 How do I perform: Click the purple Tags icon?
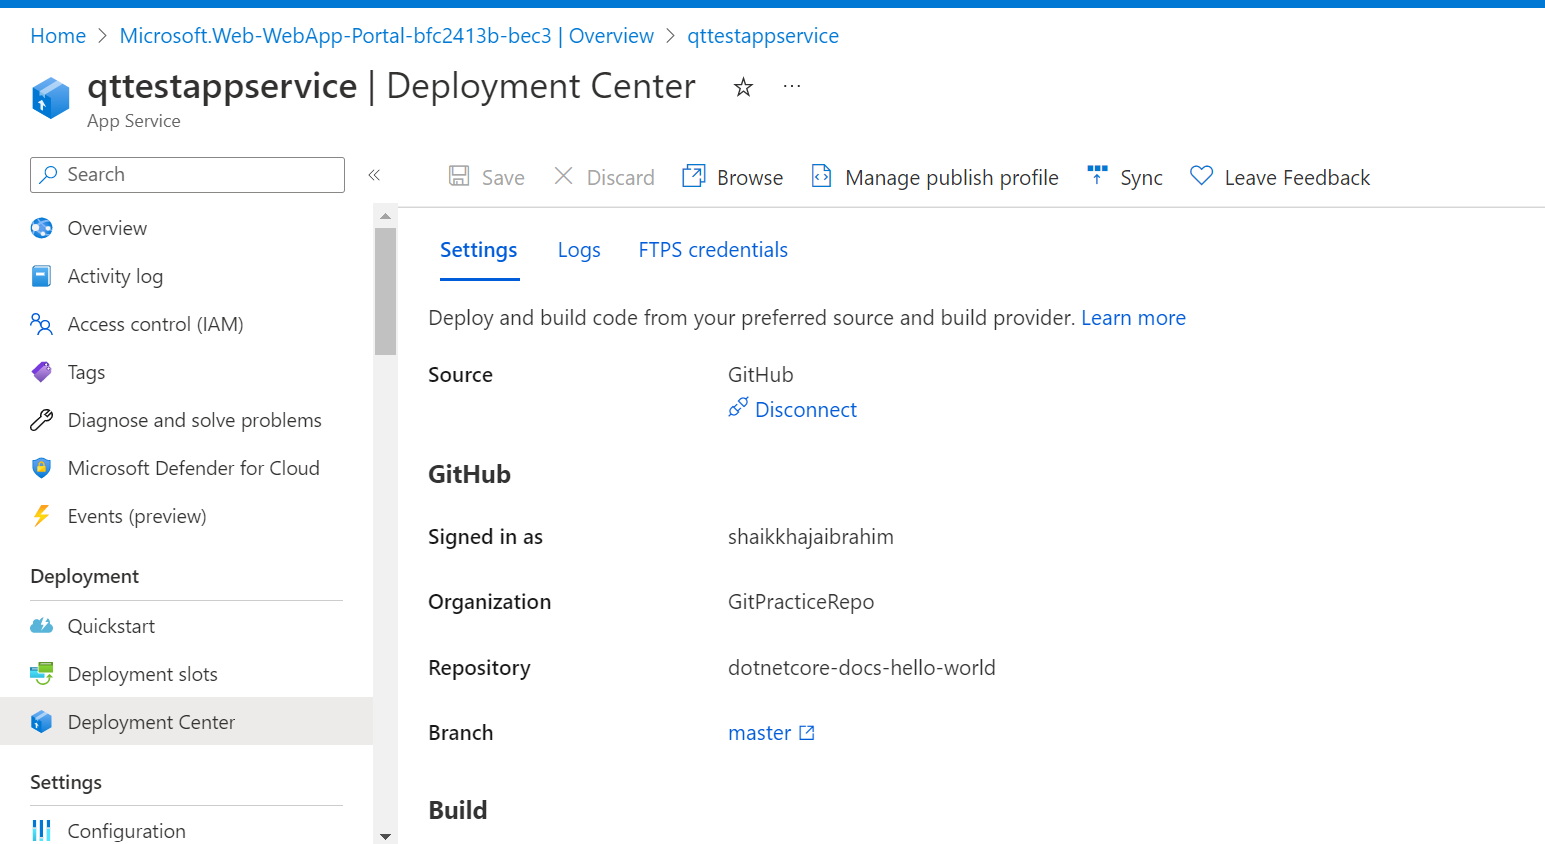41,372
